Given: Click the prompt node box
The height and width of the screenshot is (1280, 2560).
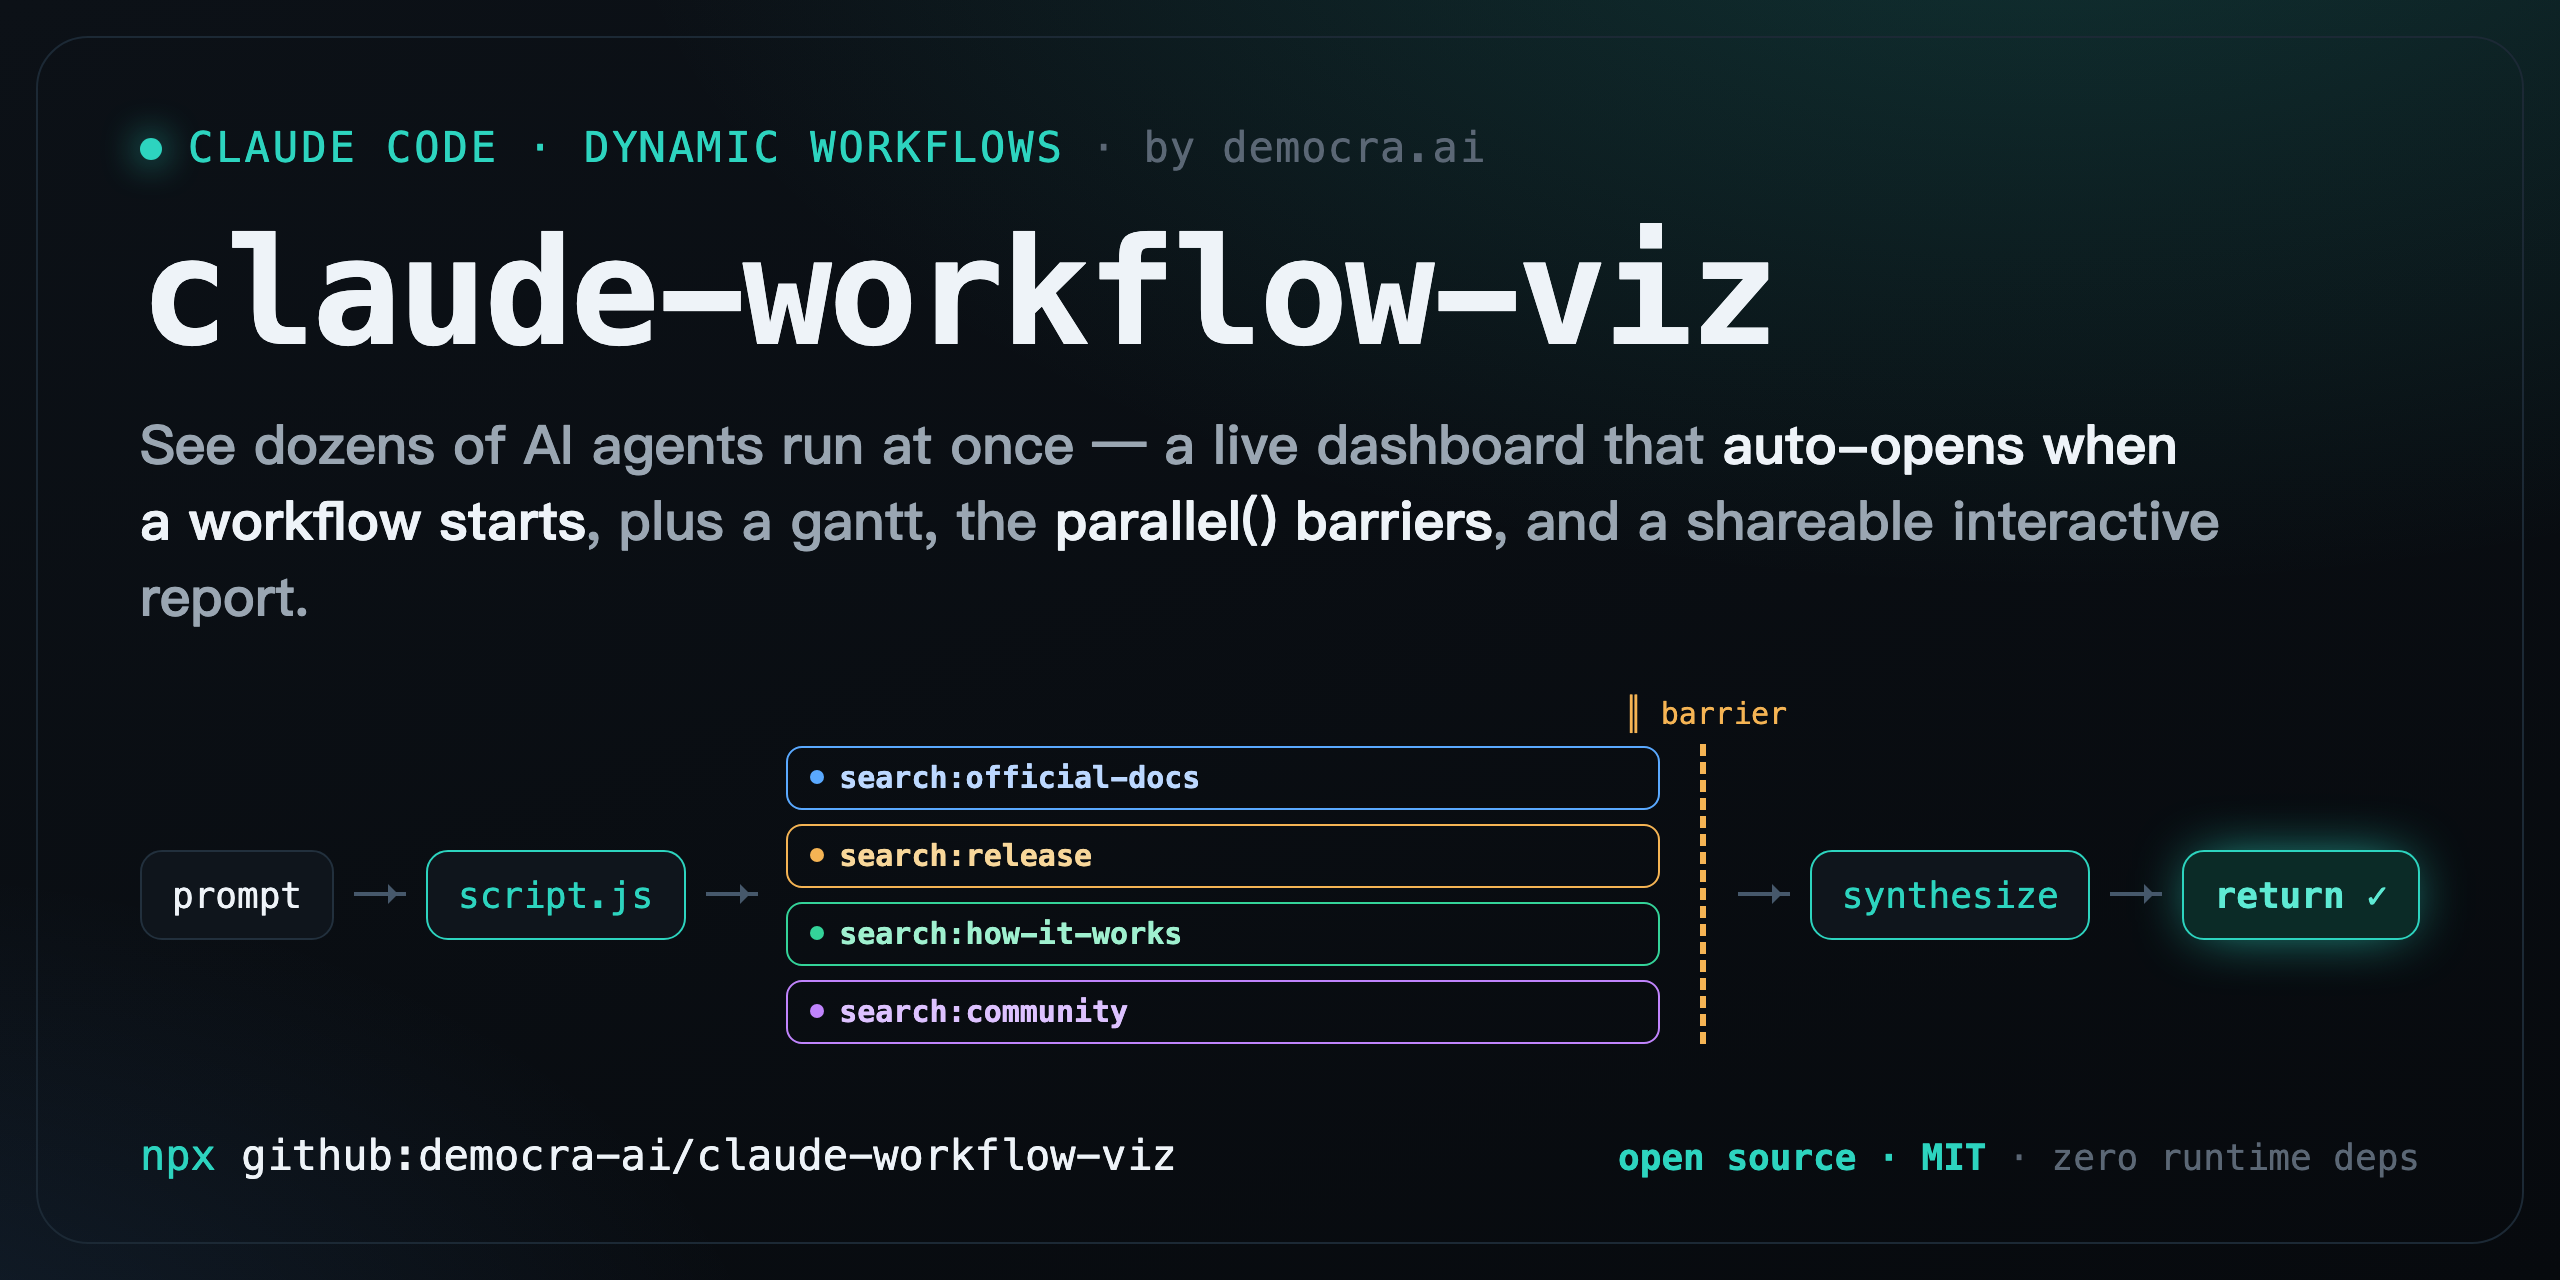Looking at the screenshot, I should tap(237, 895).
